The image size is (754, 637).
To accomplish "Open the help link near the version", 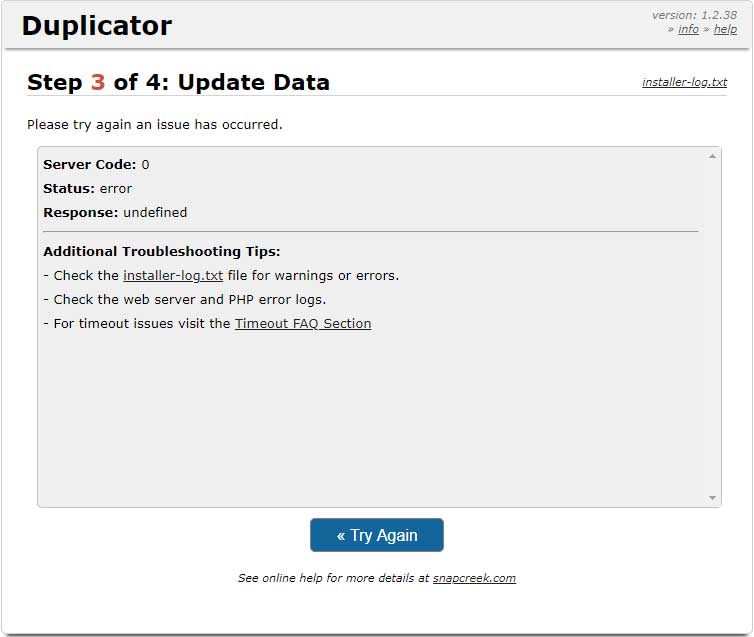I will click(x=725, y=29).
